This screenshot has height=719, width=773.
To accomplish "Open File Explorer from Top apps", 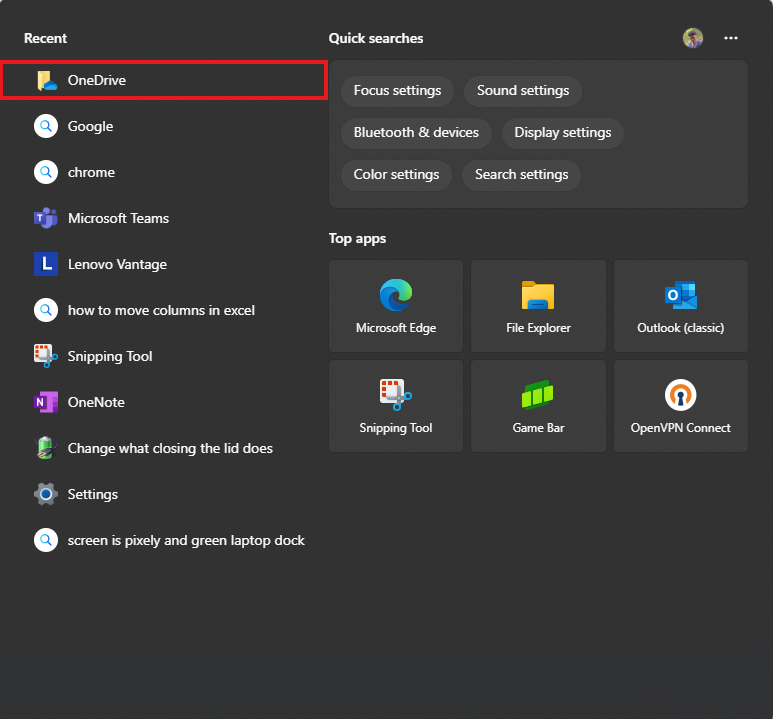I will (538, 306).
